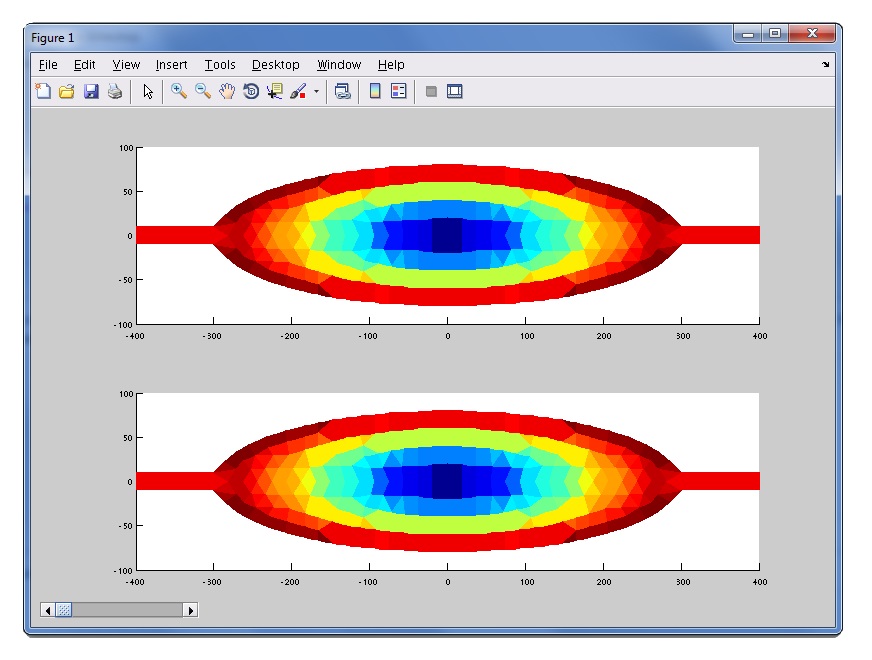Image resolution: width=872 pixels, height=660 pixels.
Task: Print the figure
Action: pyautogui.click(x=115, y=91)
